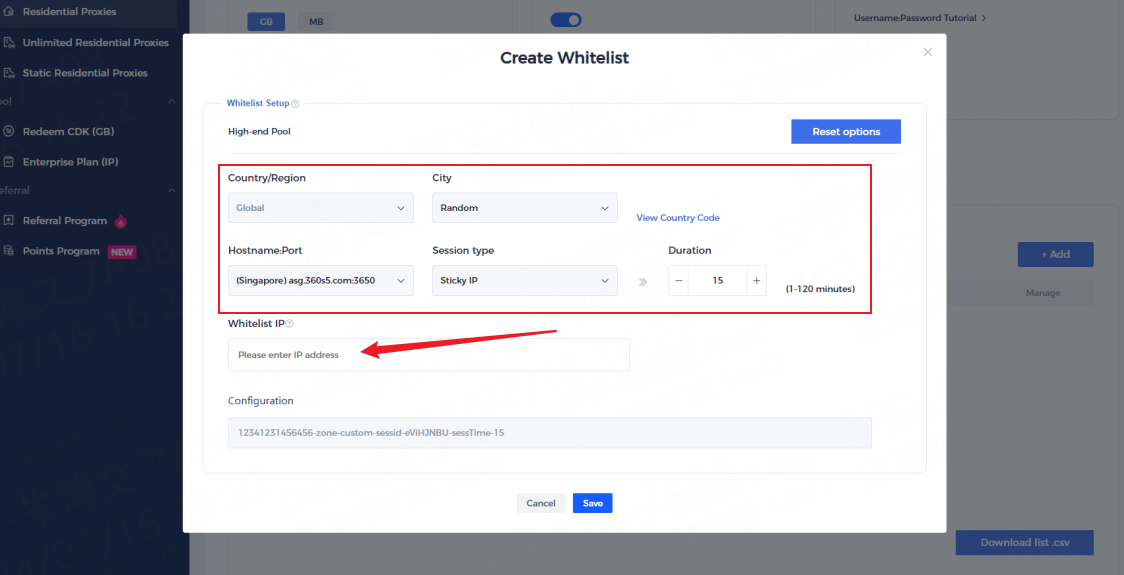The width and height of the screenshot is (1124, 575).
Task: Open the Country/Region dropdown
Action: (320, 208)
